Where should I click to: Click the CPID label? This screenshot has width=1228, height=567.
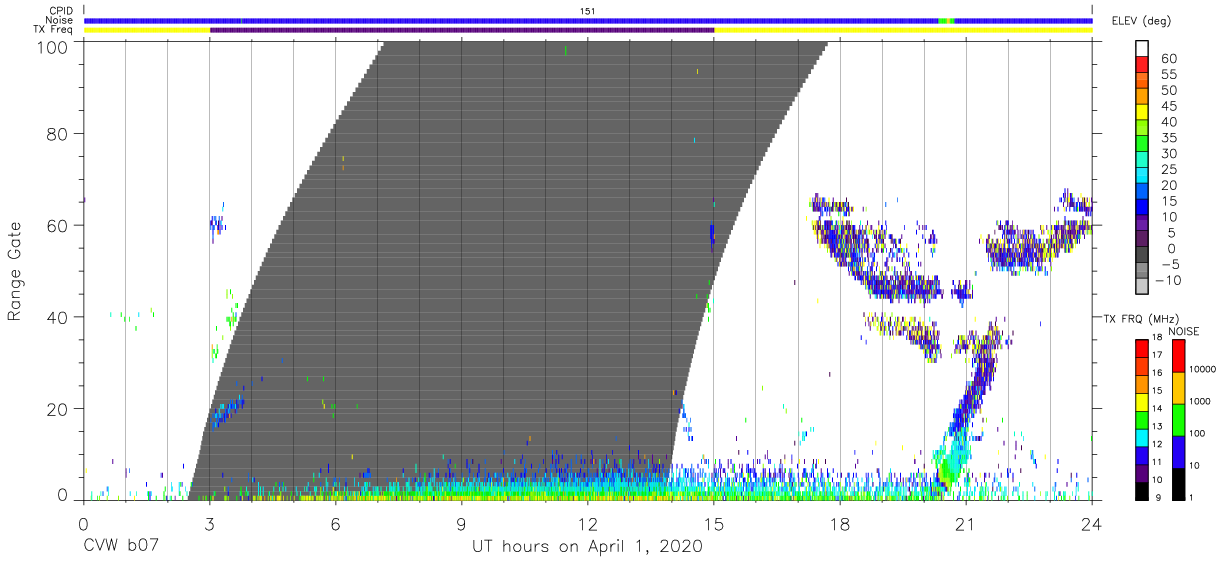pos(61,11)
